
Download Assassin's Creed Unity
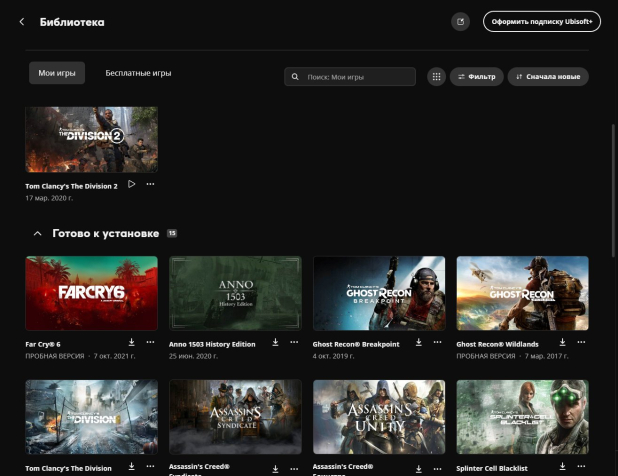(x=419, y=469)
